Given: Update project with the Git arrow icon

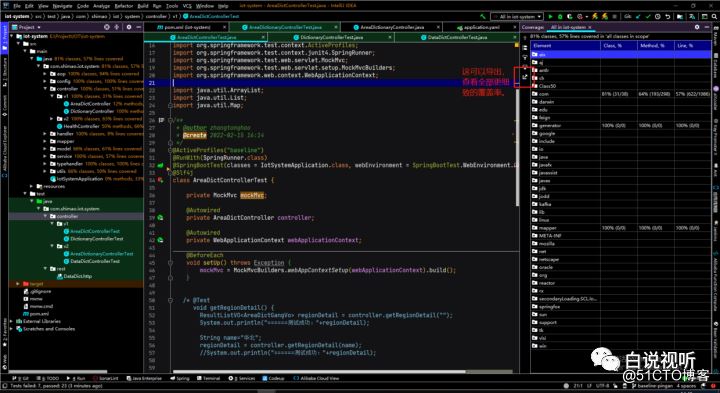Looking at the screenshot, I should tap(638, 17).
